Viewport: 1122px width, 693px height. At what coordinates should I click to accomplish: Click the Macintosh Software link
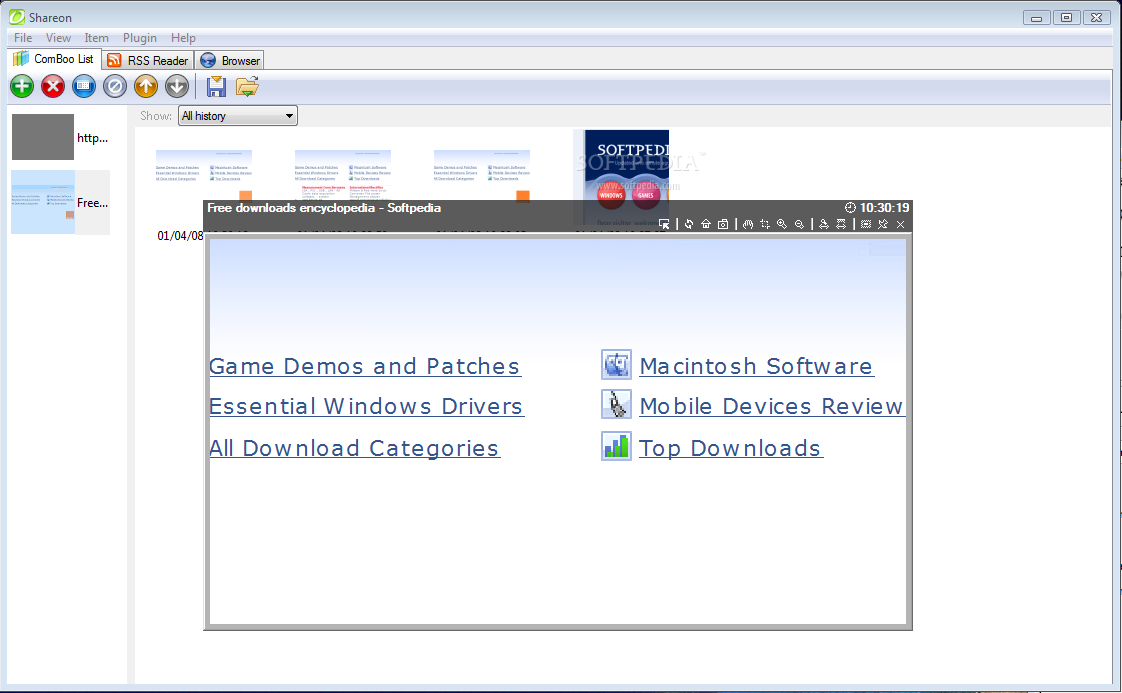pos(756,366)
